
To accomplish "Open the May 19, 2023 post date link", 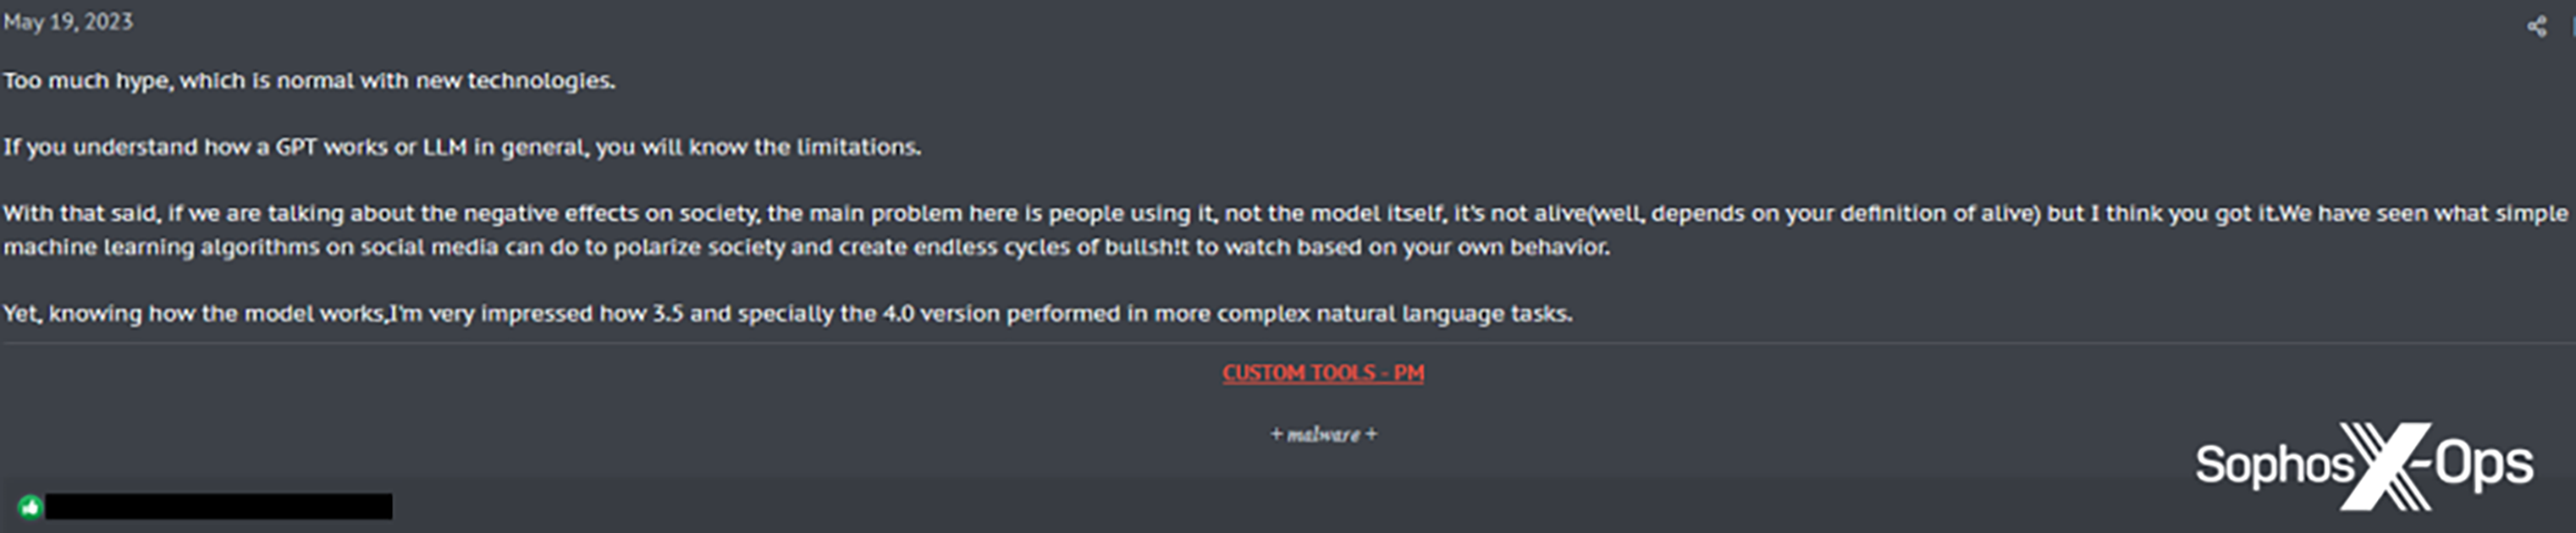I will point(68,22).
